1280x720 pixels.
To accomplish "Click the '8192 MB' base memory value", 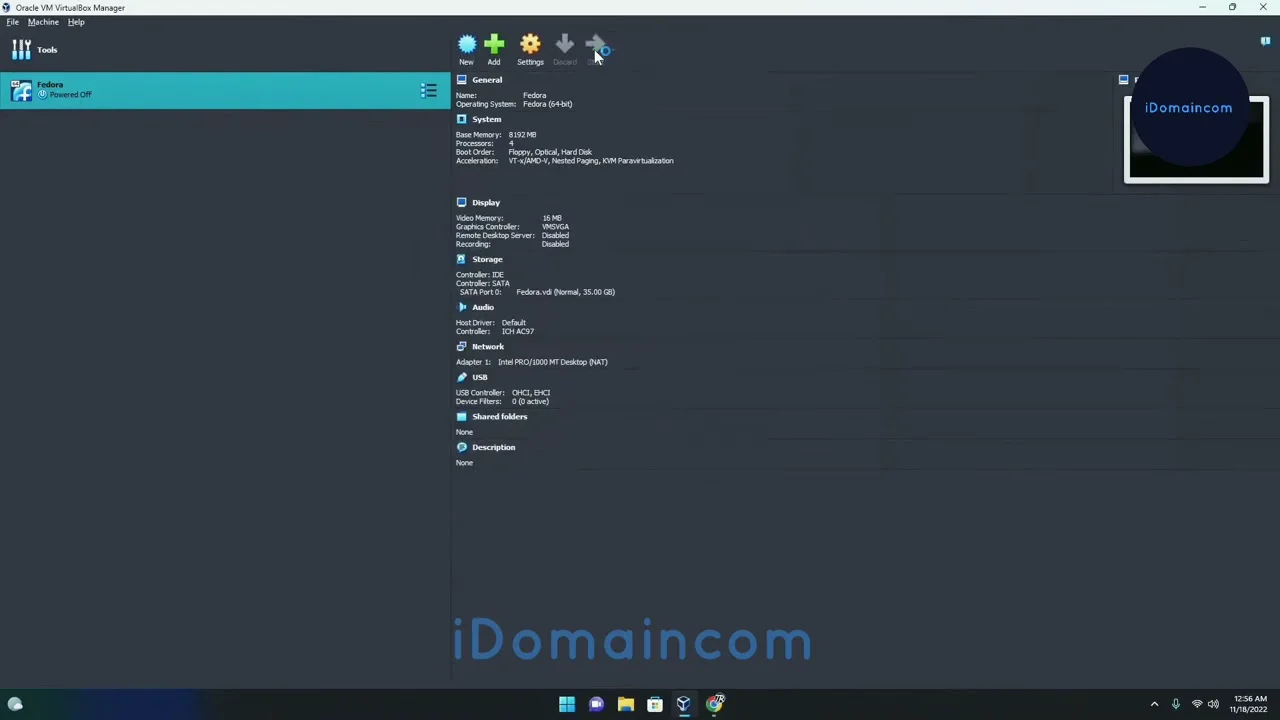I will (522, 135).
